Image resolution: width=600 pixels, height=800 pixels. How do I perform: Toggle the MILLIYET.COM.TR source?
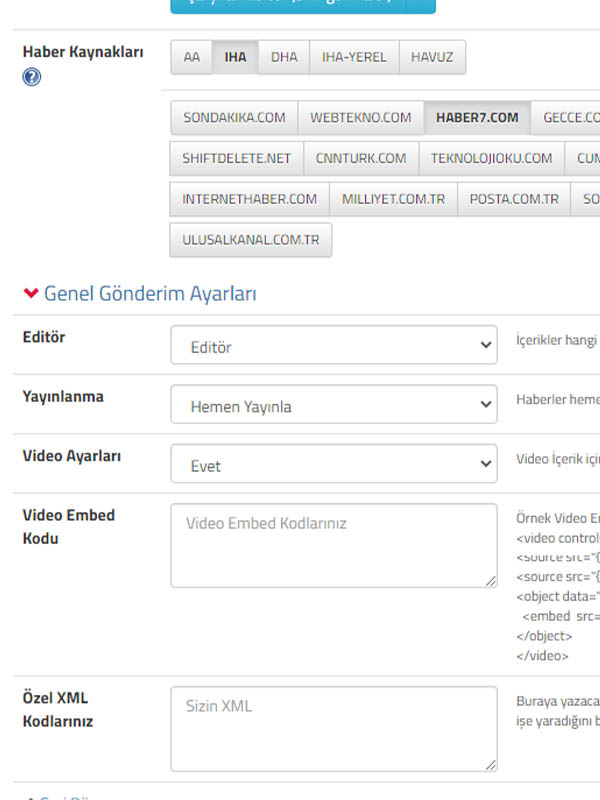[x=393, y=199]
